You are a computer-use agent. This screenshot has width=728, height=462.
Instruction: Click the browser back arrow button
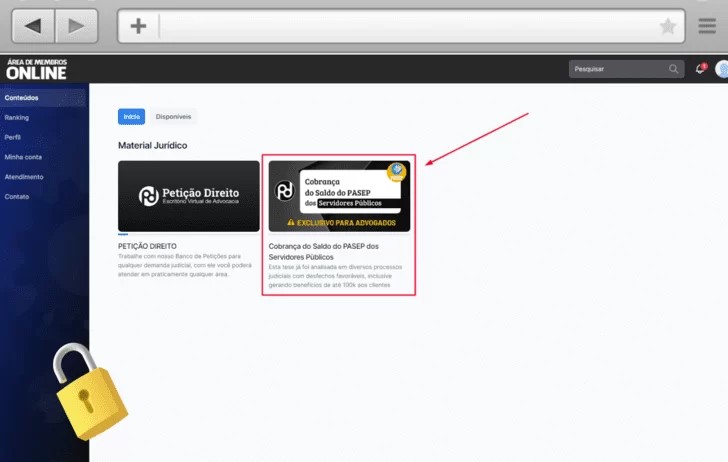(x=33, y=26)
